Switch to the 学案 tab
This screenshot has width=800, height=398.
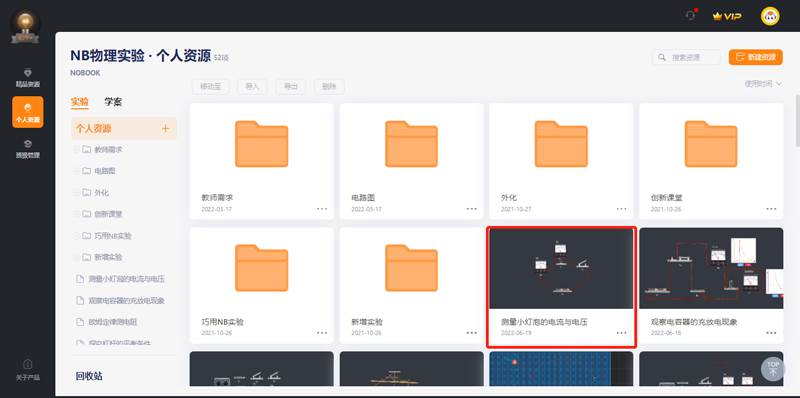point(113,102)
